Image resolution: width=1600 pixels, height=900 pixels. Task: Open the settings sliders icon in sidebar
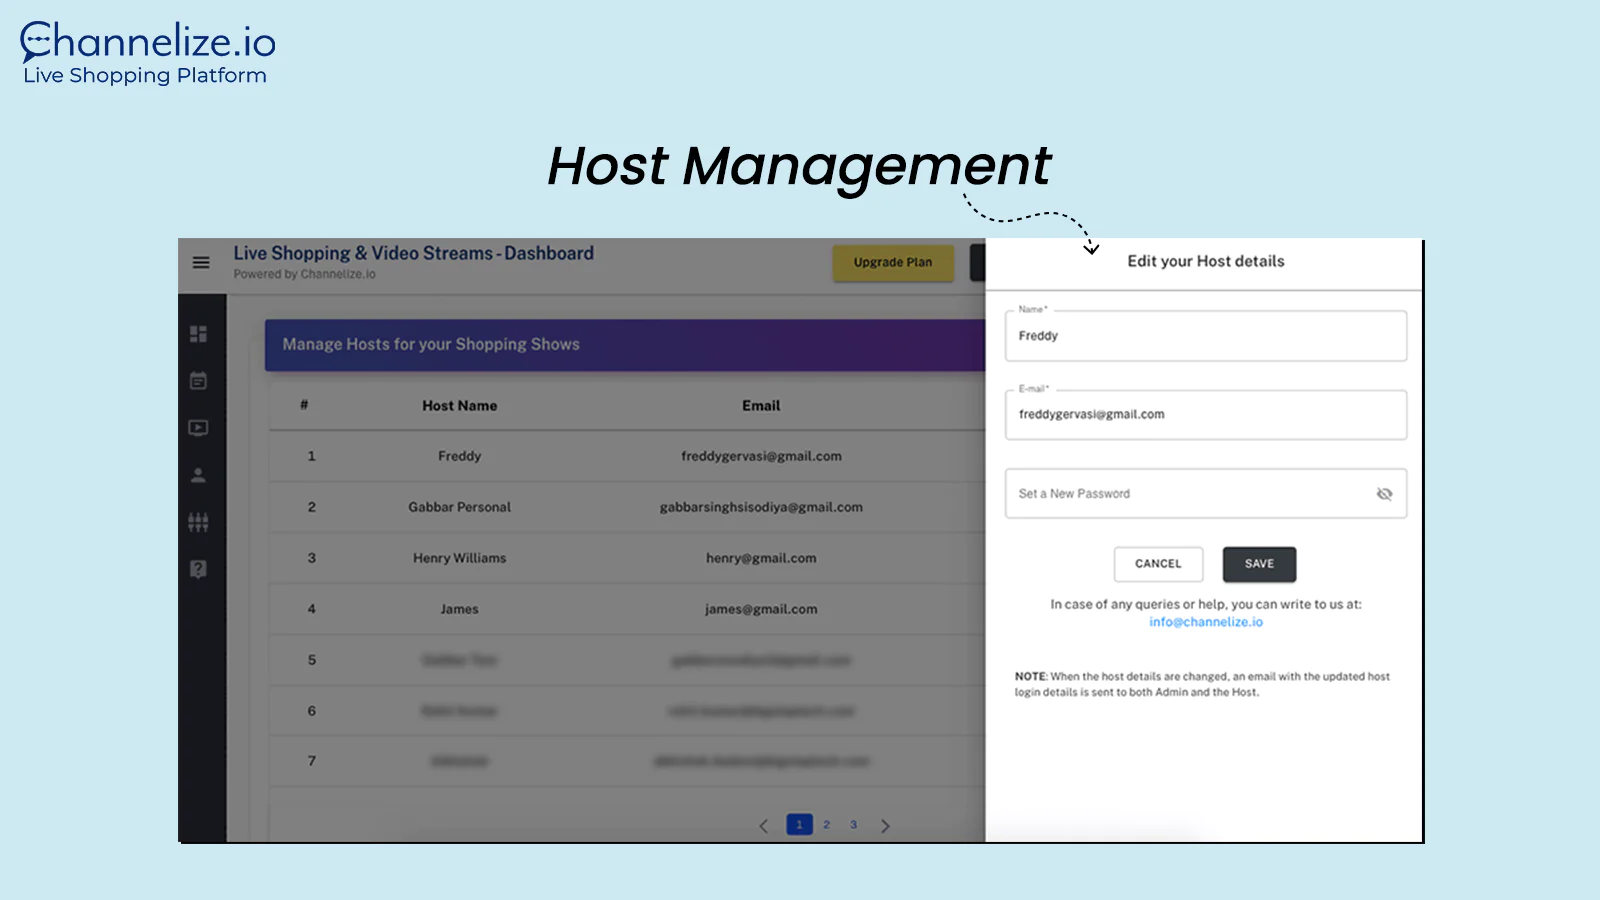click(x=198, y=522)
